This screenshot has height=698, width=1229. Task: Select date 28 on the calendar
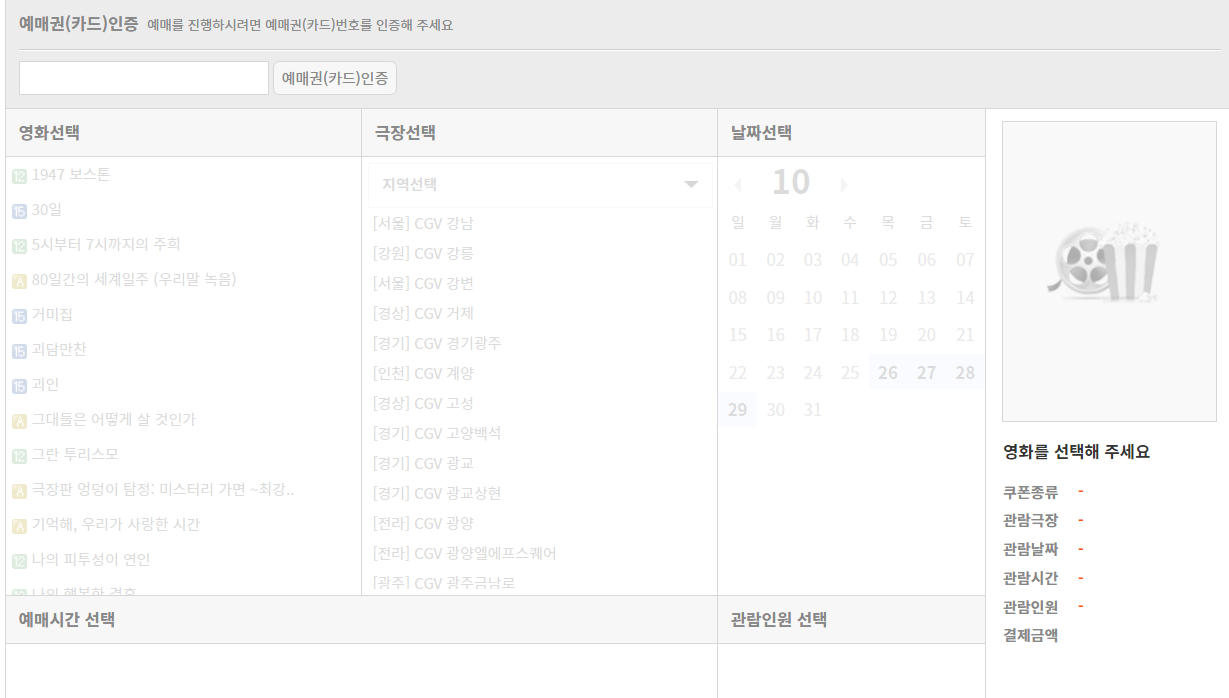point(965,373)
